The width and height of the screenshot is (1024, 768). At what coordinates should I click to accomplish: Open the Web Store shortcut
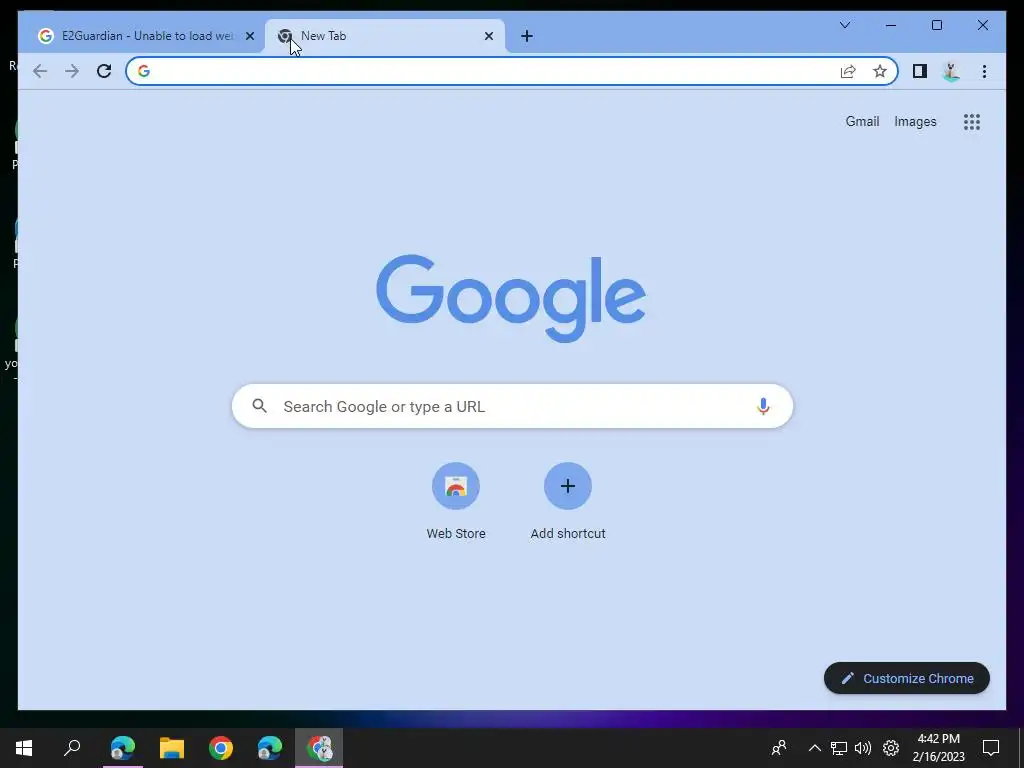[456, 501]
